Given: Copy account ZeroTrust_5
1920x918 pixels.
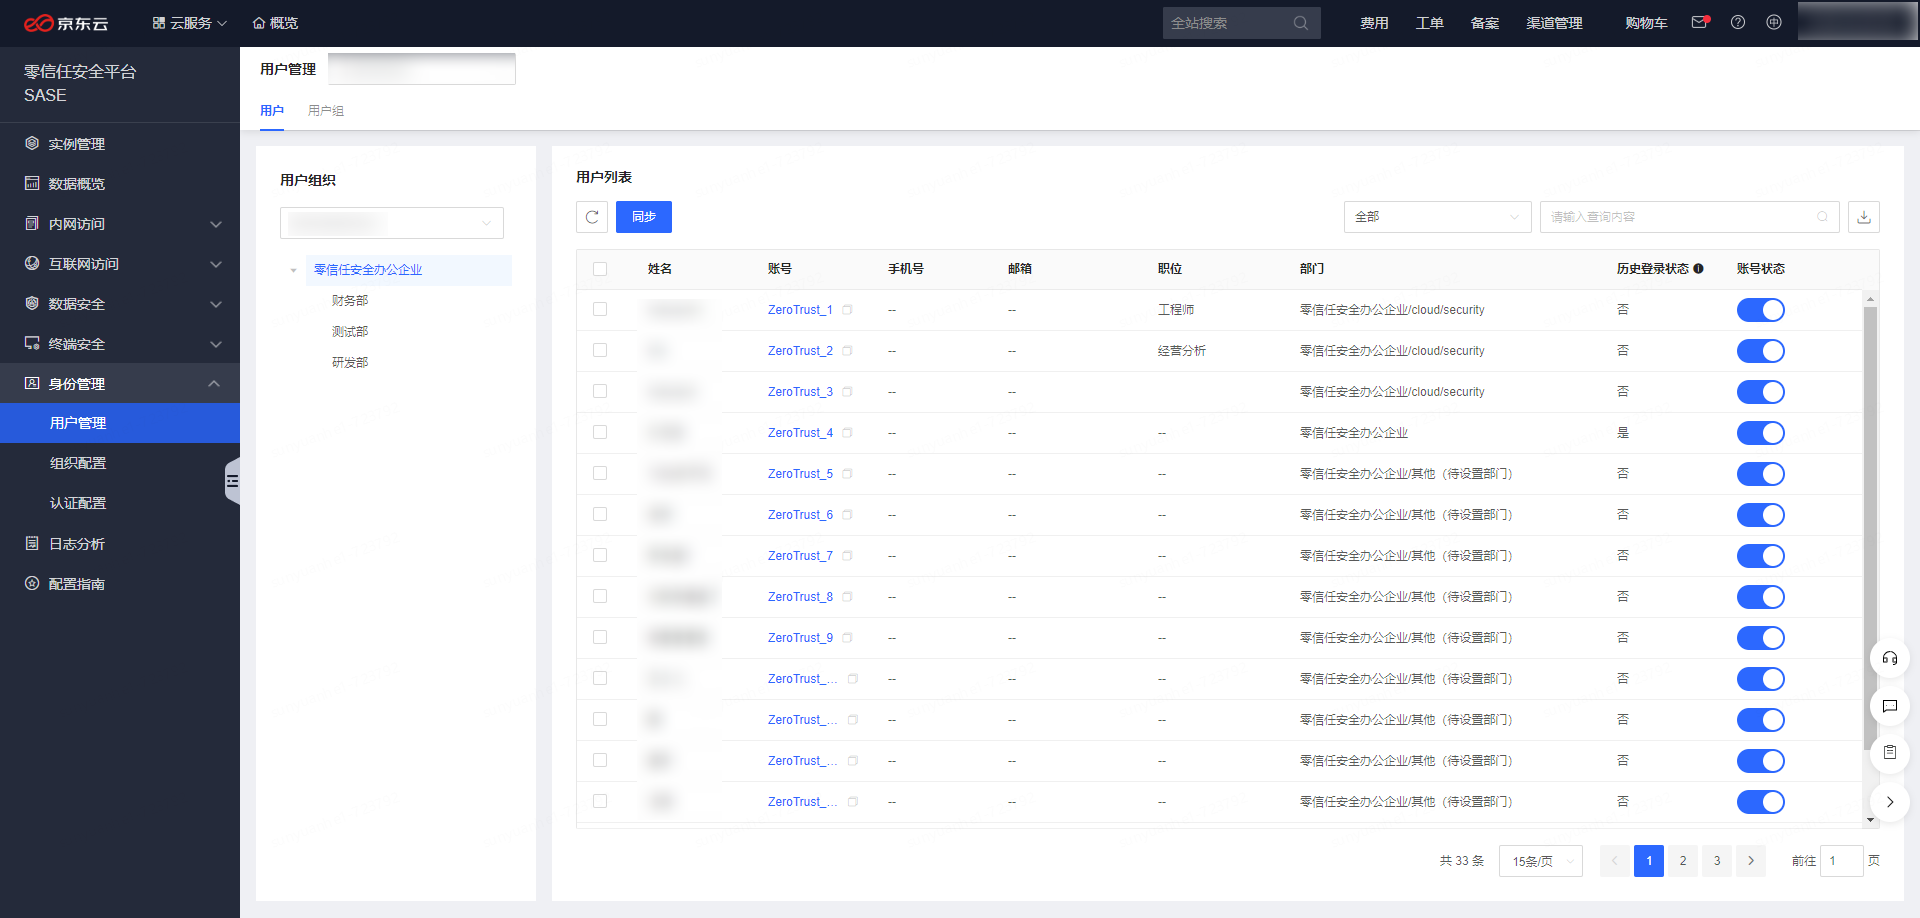Looking at the screenshot, I should coord(847,474).
